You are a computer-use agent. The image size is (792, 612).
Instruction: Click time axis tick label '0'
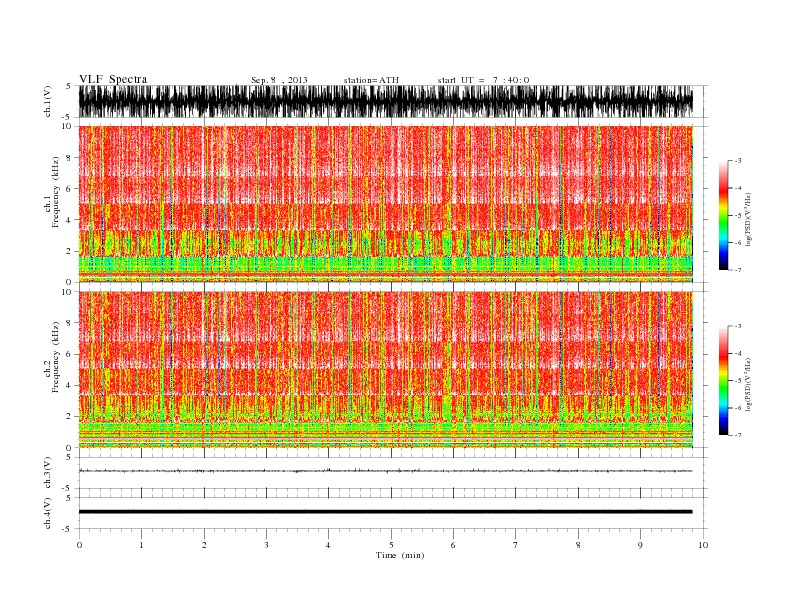pos(79,545)
